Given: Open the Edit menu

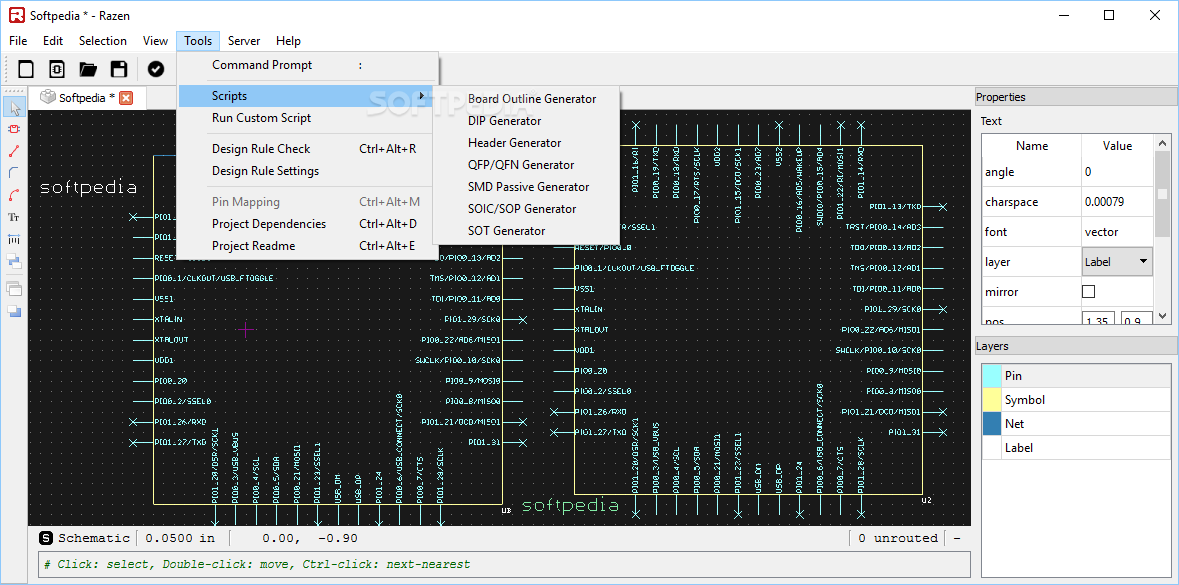Looking at the screenshot, I should click(53, 41).
